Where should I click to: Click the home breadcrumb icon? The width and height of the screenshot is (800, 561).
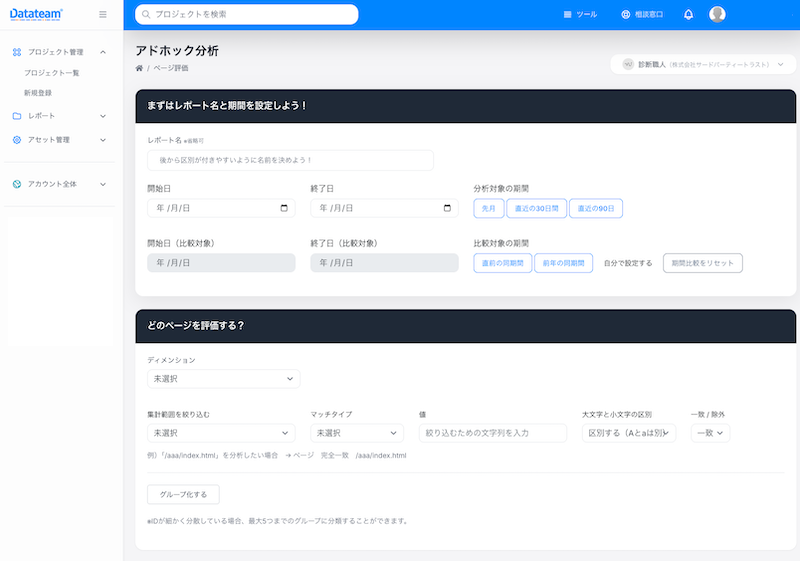[139, 68]
